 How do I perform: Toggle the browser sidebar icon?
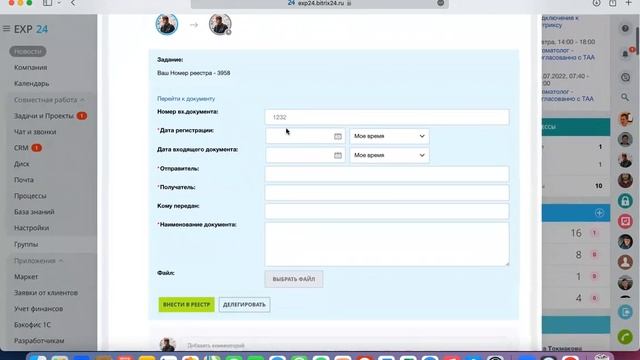tap(47, 3)
